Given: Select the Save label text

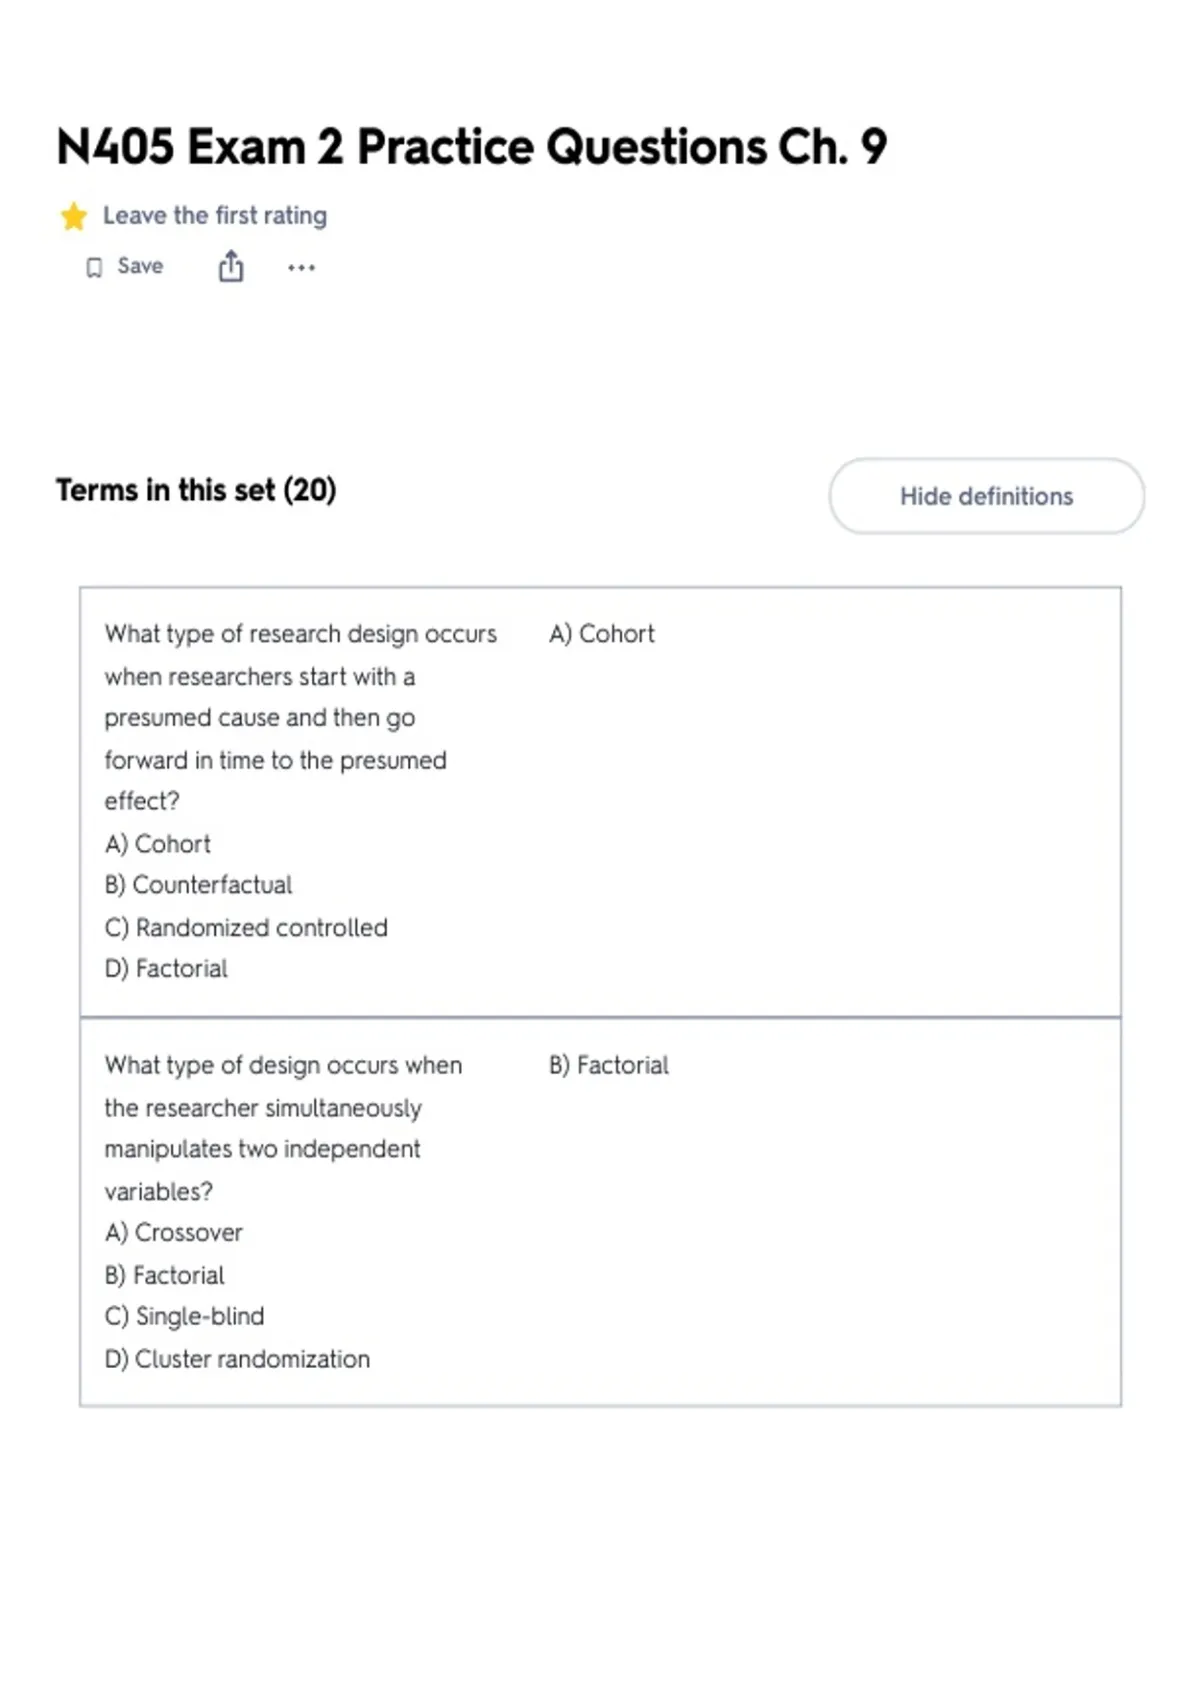Looking at the screenshot, I should pyautogui.click(x=140, y=266).
